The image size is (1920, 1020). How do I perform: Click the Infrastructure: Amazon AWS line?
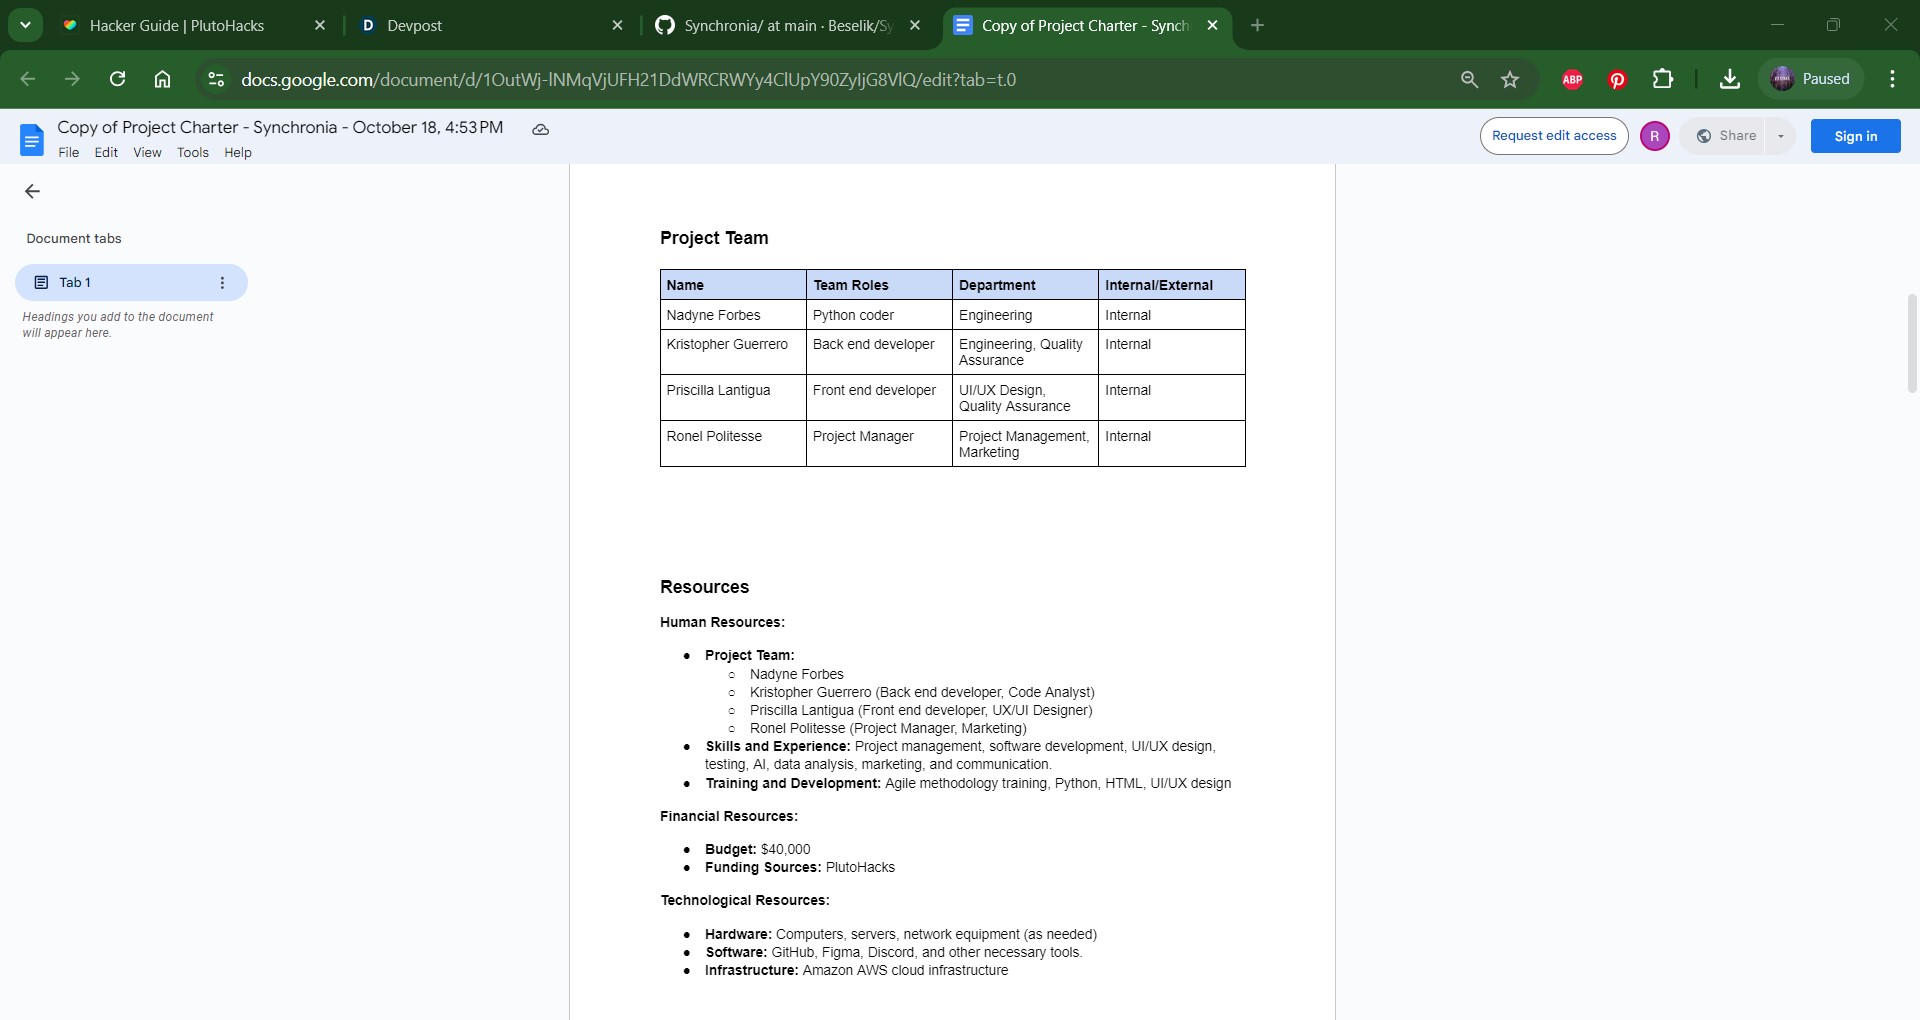[856, 970]
